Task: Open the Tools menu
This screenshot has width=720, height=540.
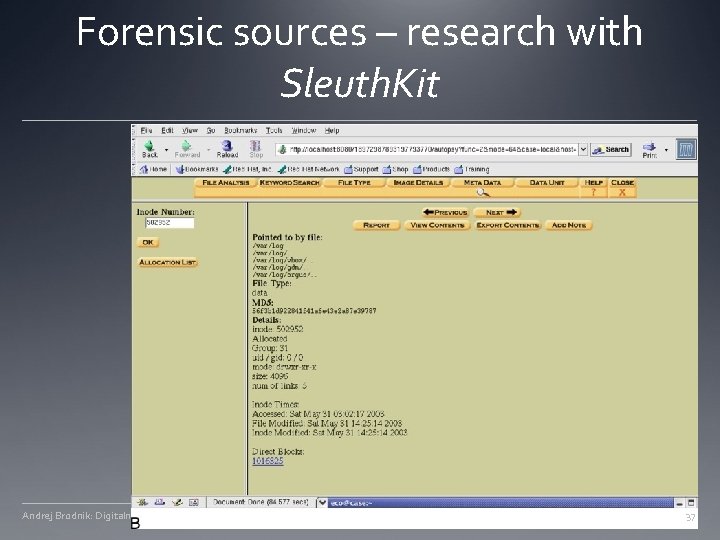Action: 274,130
